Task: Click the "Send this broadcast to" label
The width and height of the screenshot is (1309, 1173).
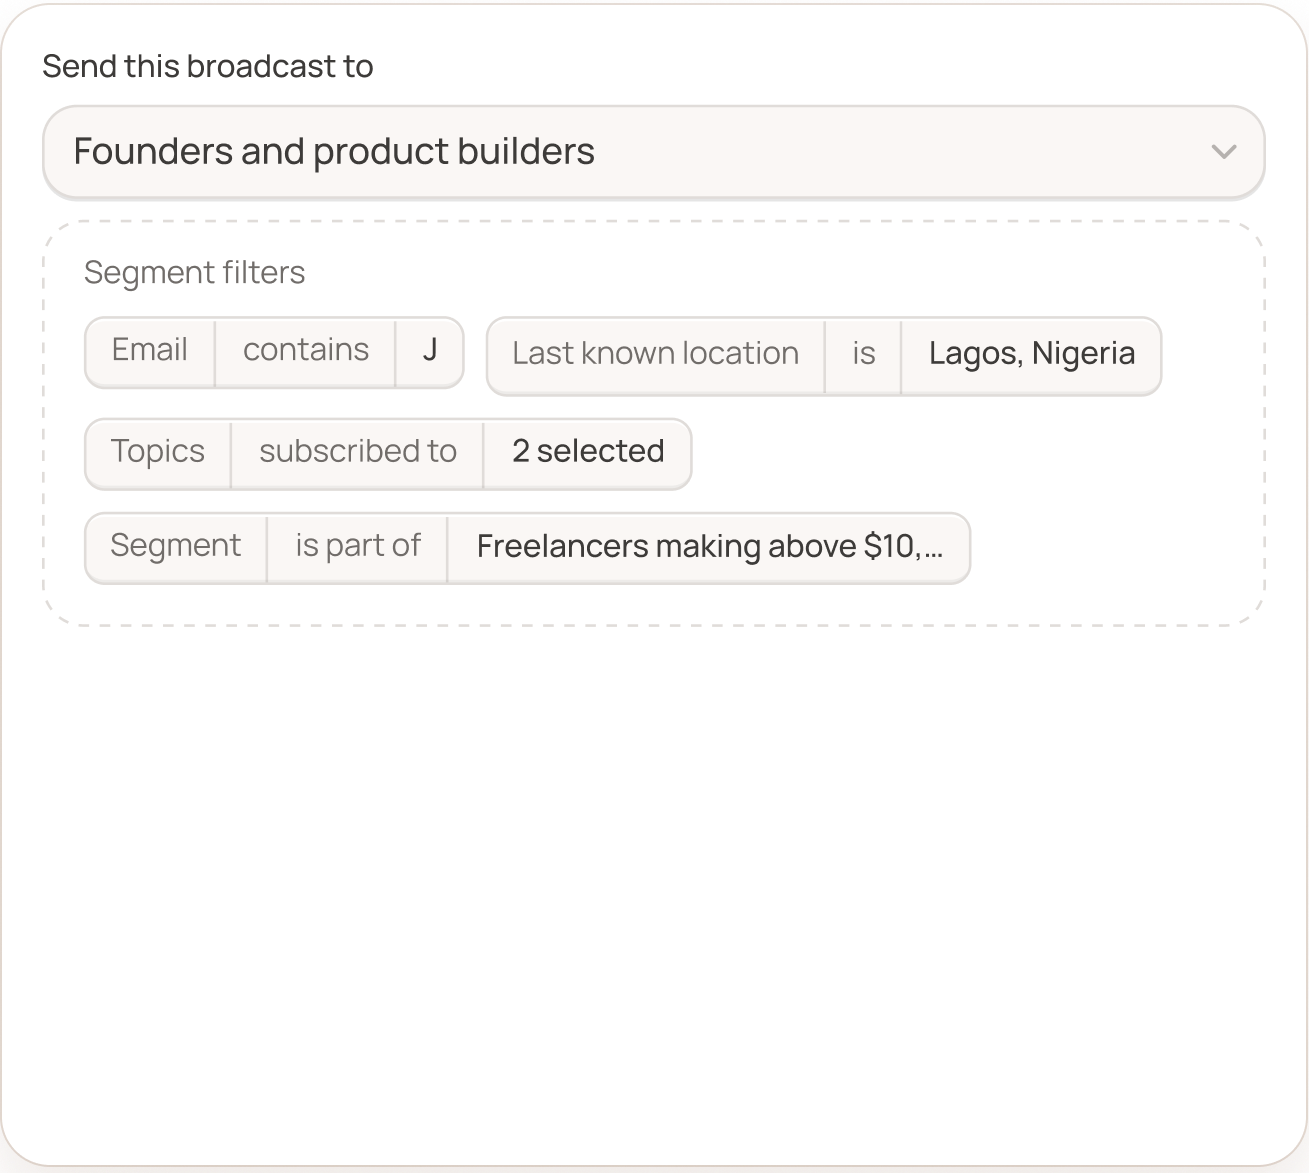Action: pos(206,65)
